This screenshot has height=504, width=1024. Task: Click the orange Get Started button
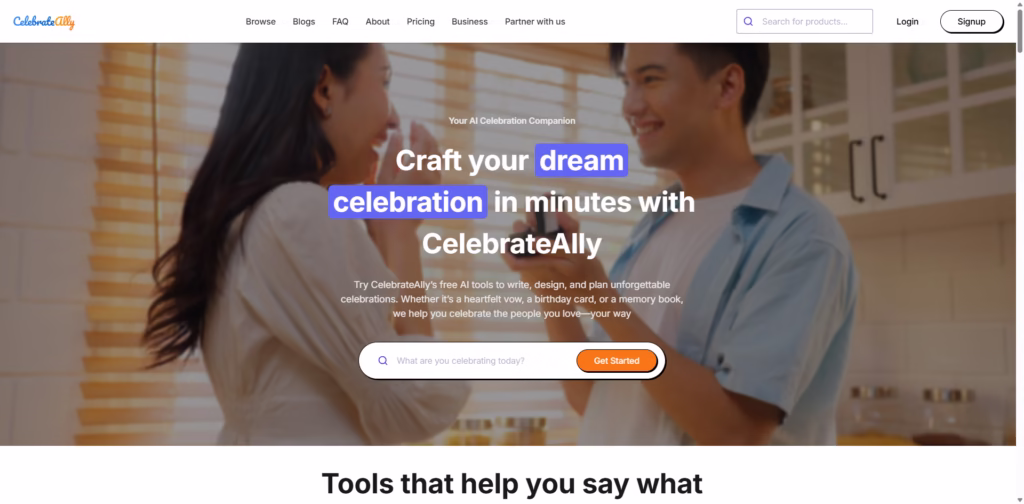pos(616,360)
